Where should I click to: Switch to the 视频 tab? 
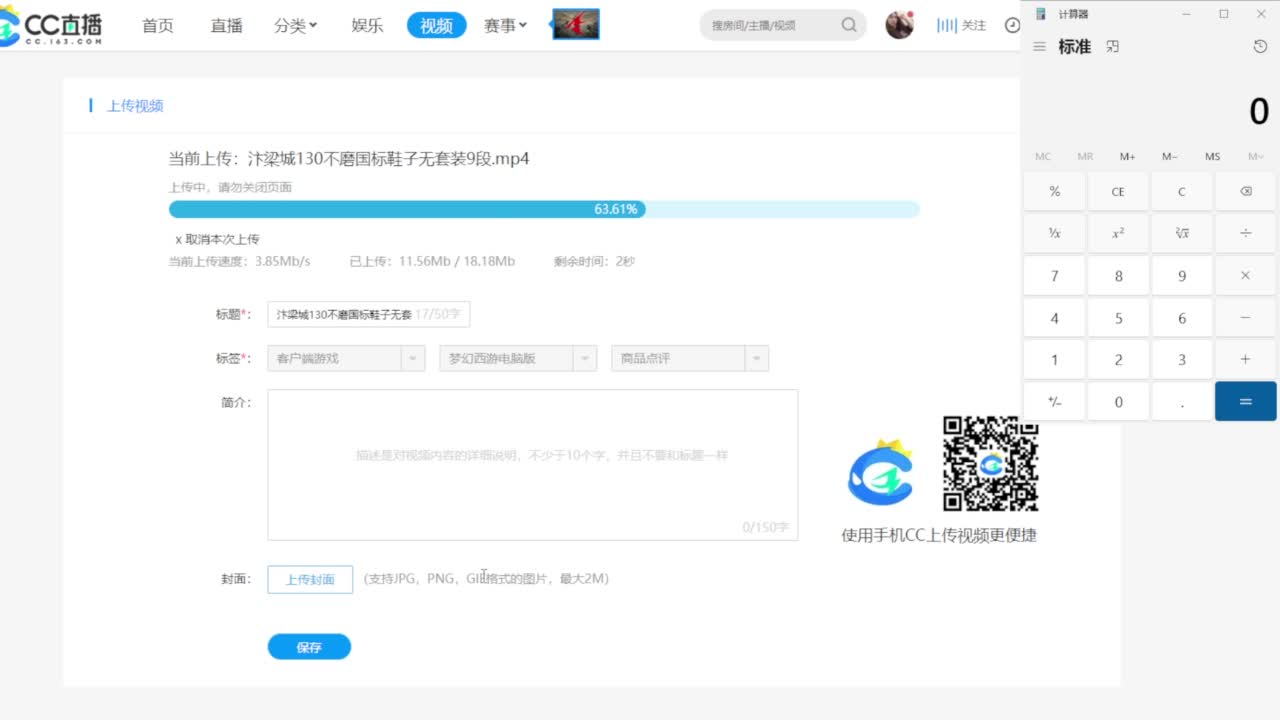pos(435,26)
